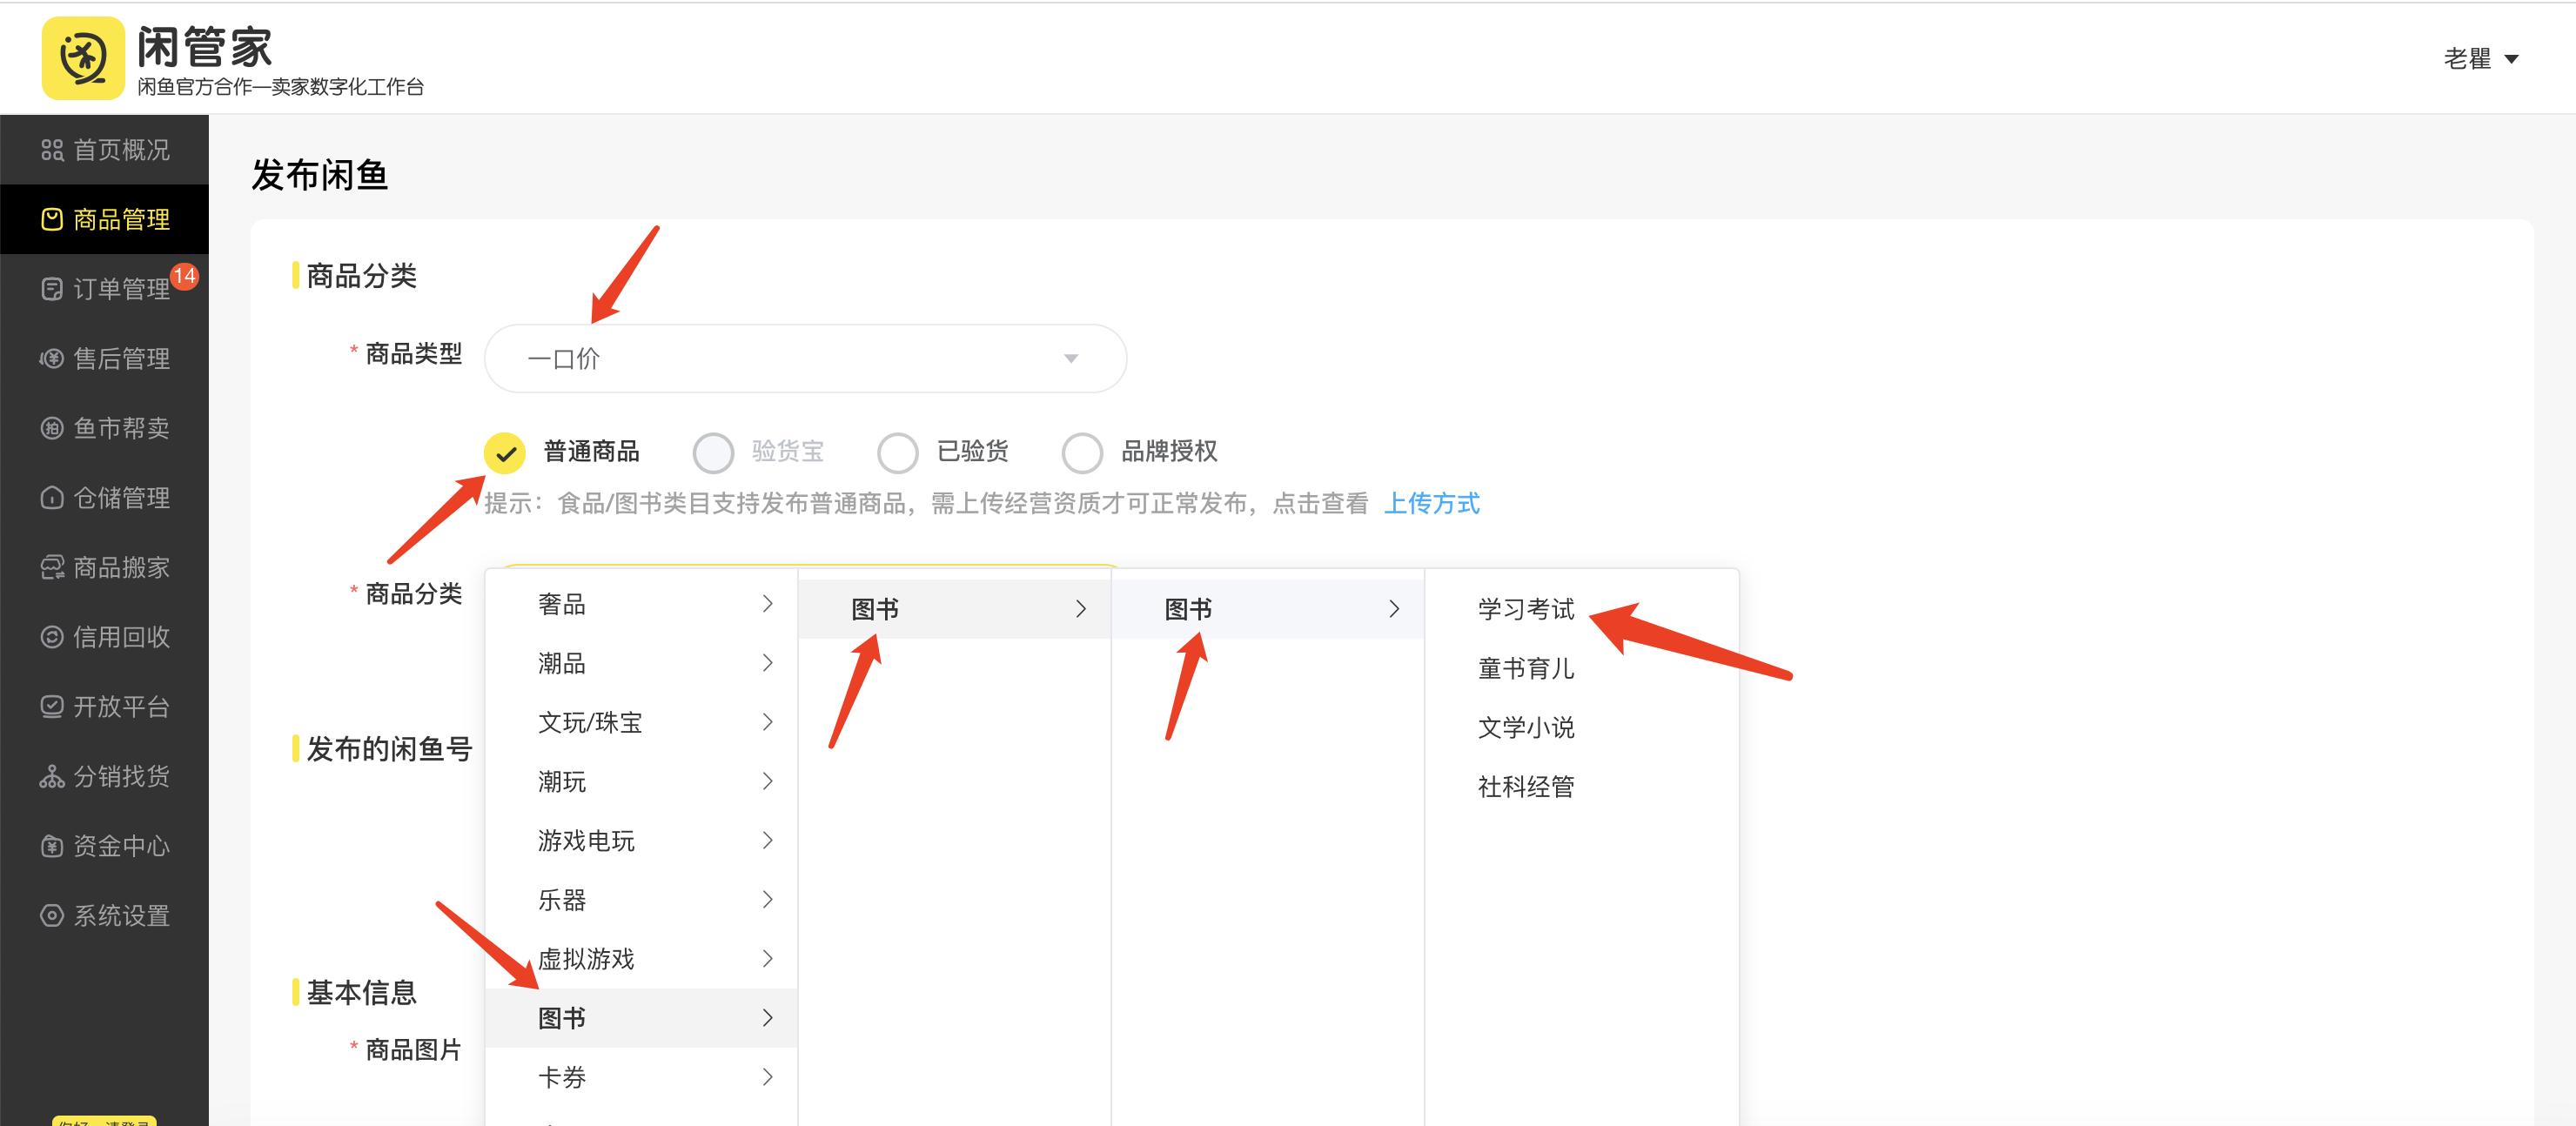Screen dimensions: 2576x1126
Task: Open 仓储管理 sidebar section
Action: pyautogui.click(x=104, y=498)
